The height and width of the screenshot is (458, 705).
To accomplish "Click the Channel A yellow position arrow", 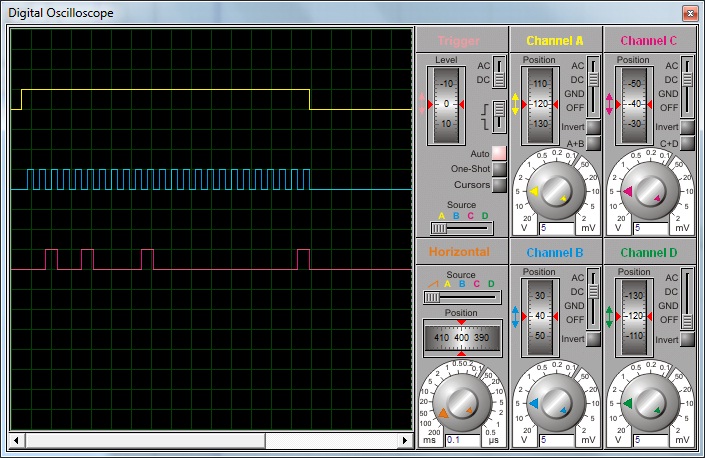I will tap(516, 104).
